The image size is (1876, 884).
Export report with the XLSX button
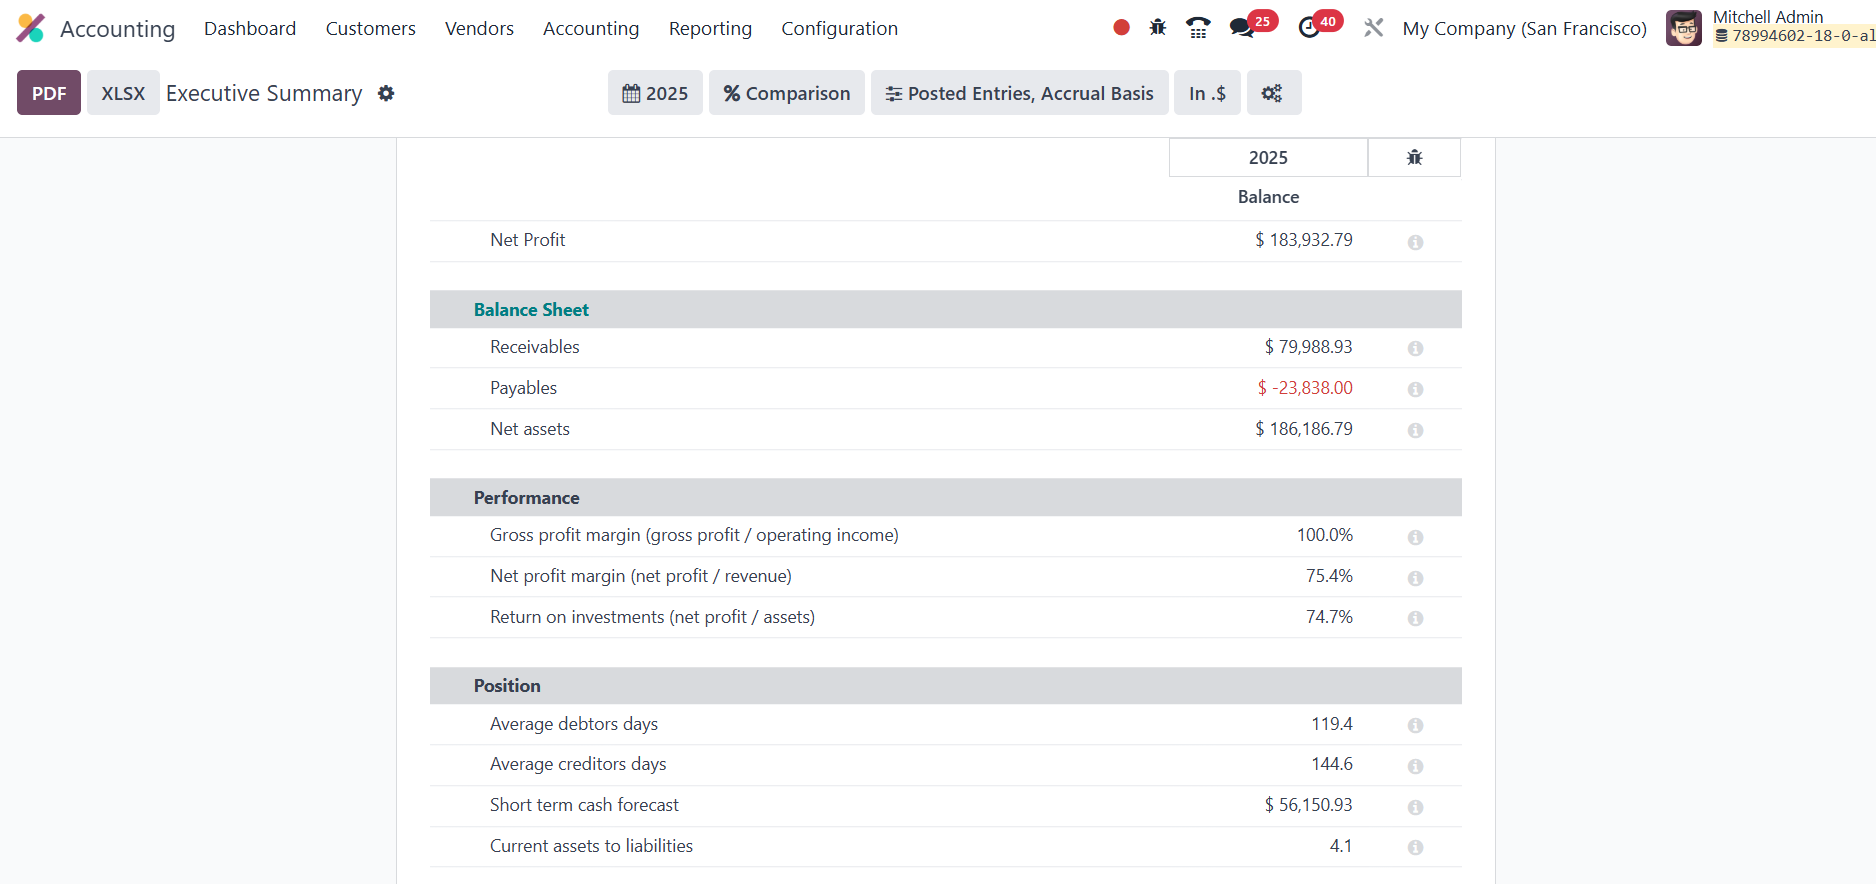(x=123, y=93)
